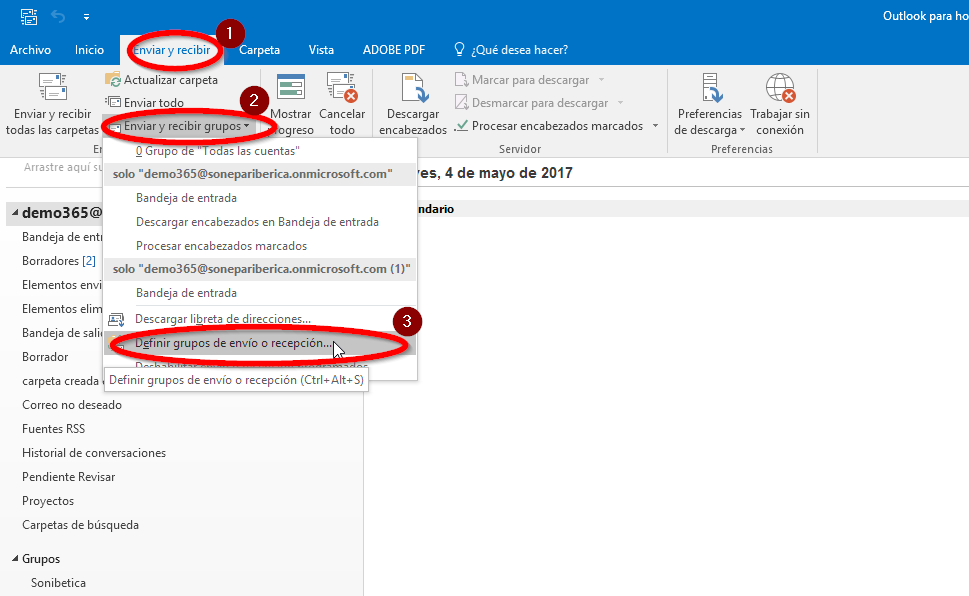Open the customize quick access toolbar arrow
Image resolution: width=969 pixels, height=596 pixels.
pos(87,17)
